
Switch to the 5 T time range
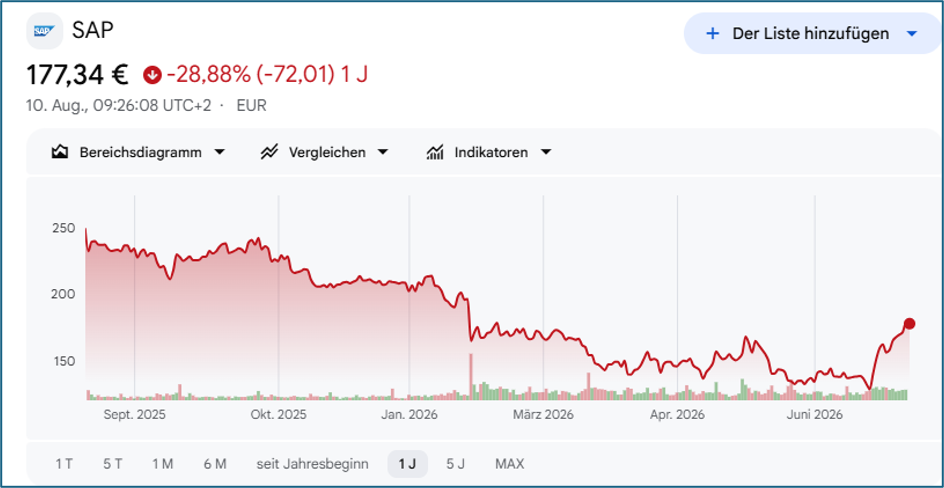pos(113,464)
